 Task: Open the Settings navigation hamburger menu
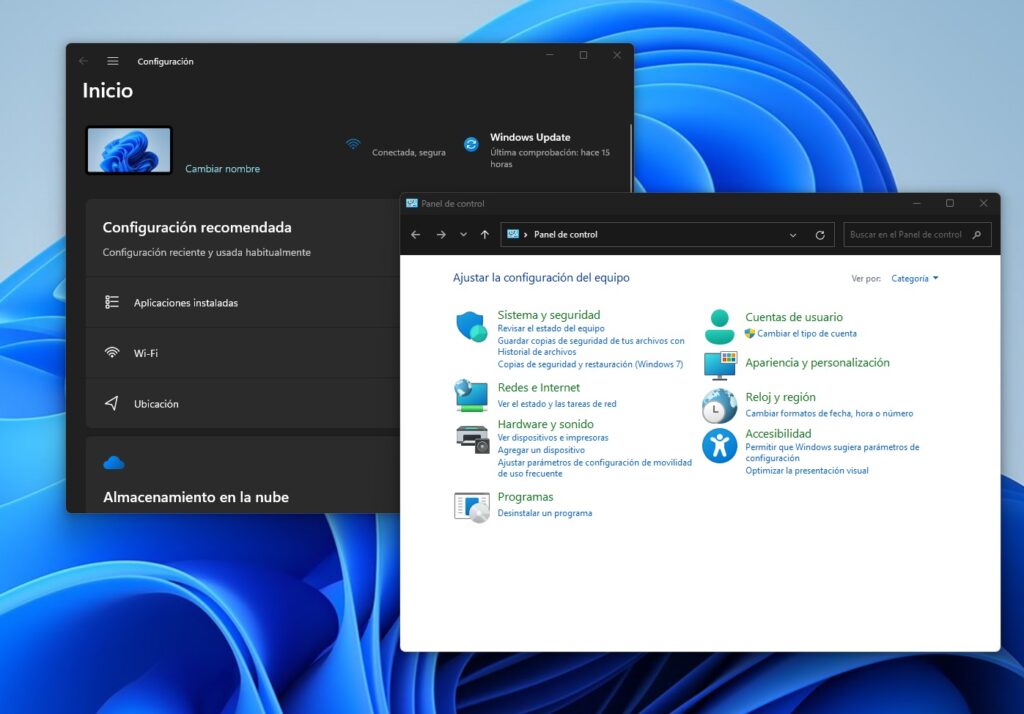pos(112,60)
